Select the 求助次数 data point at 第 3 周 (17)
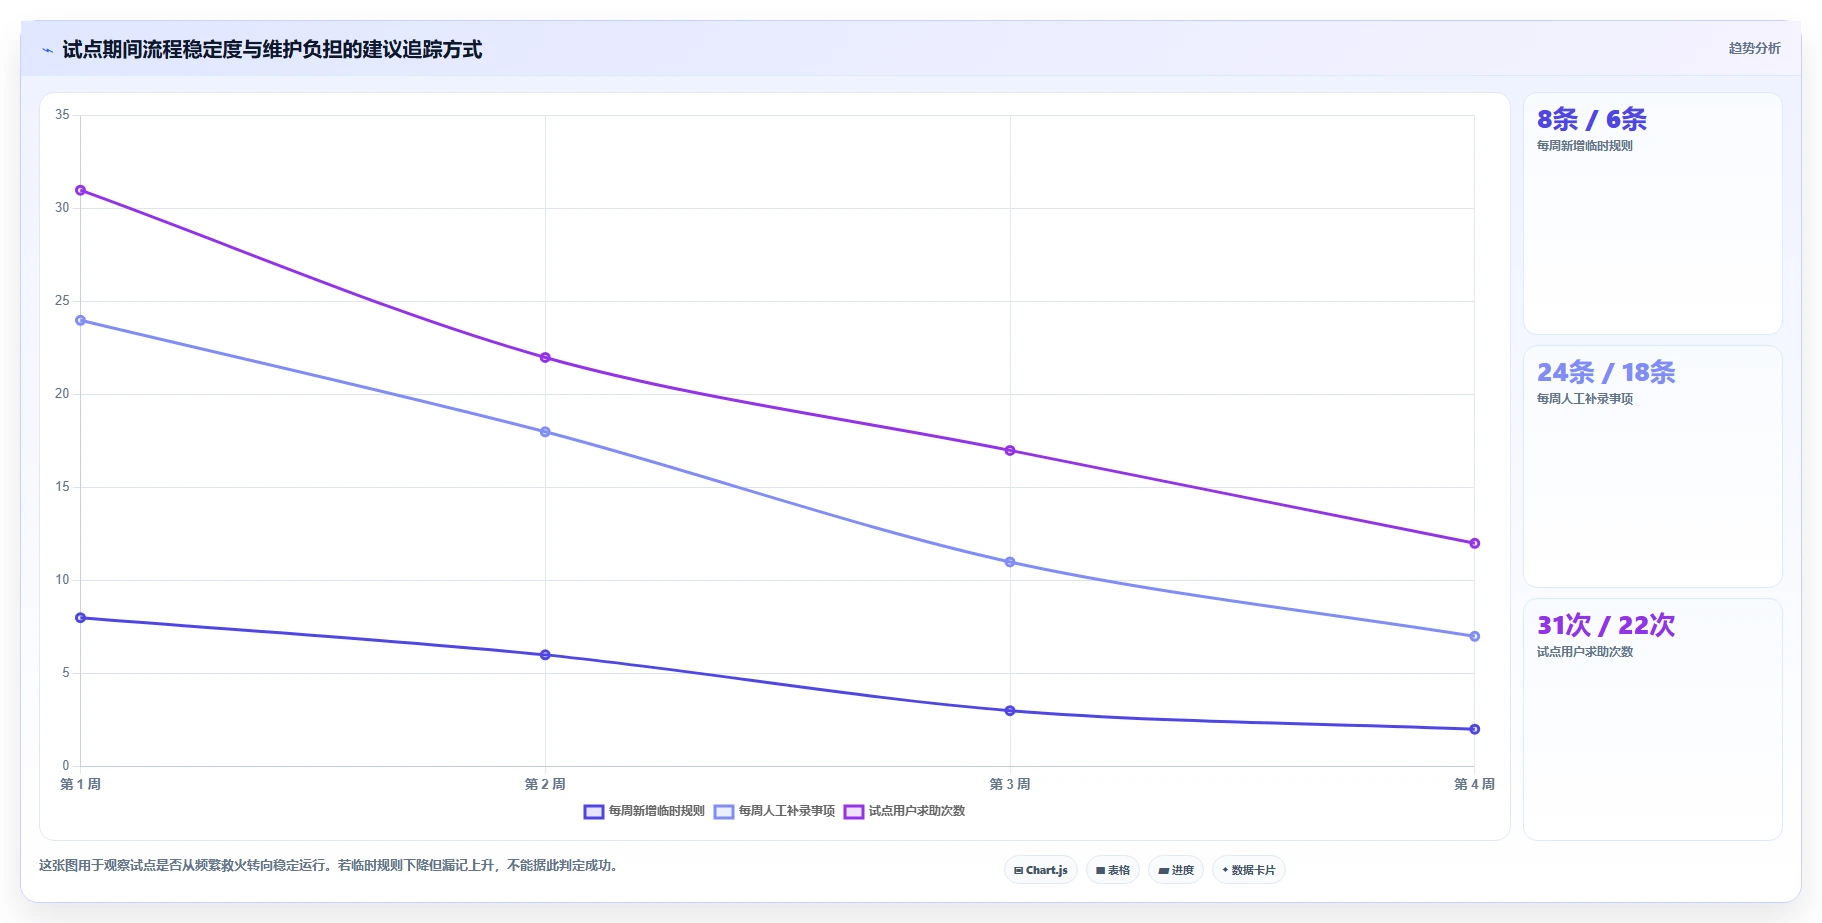1822x923 pixels. [1010, 450]
